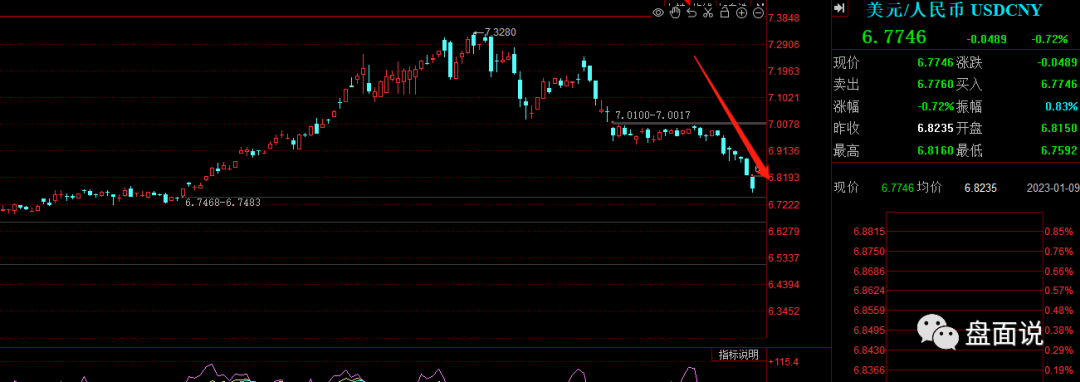Screen dimensions: 1080x382
Task: Click the undo arrow icon
Action: (692, 12)
